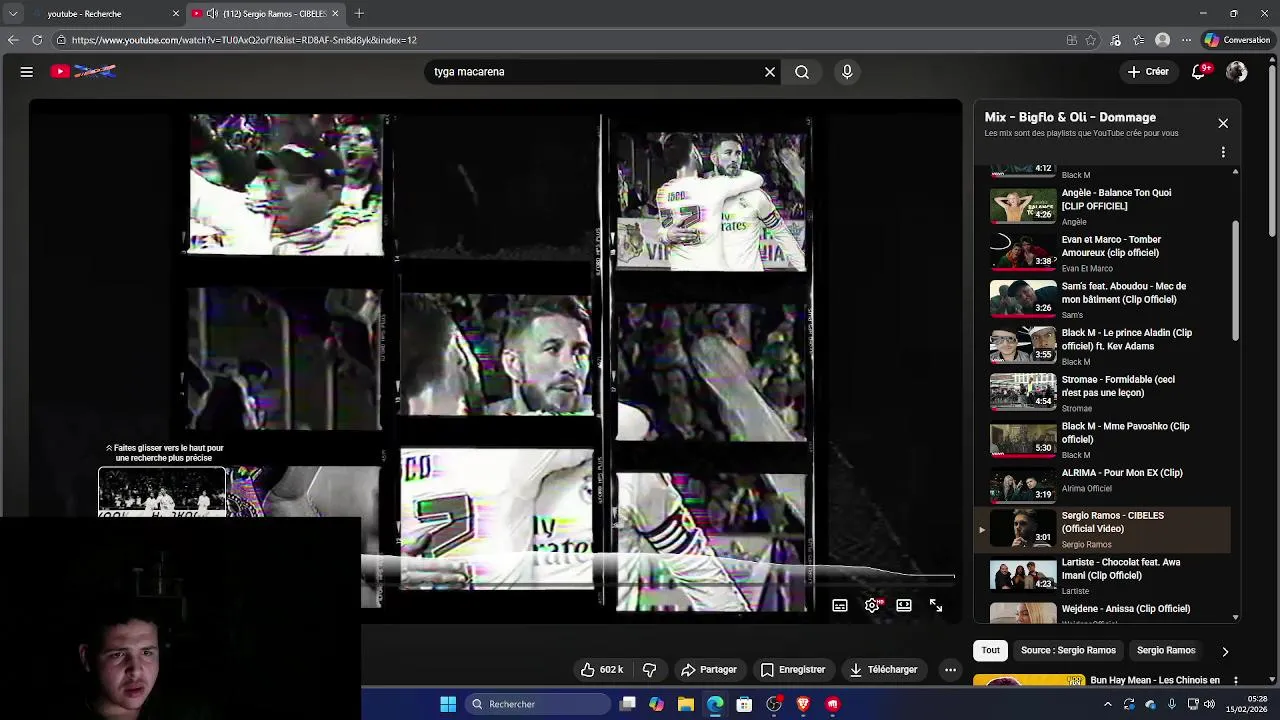Save the video with Enregistrer
This screenshot has width=1280, height=720.
coord(793,670)
